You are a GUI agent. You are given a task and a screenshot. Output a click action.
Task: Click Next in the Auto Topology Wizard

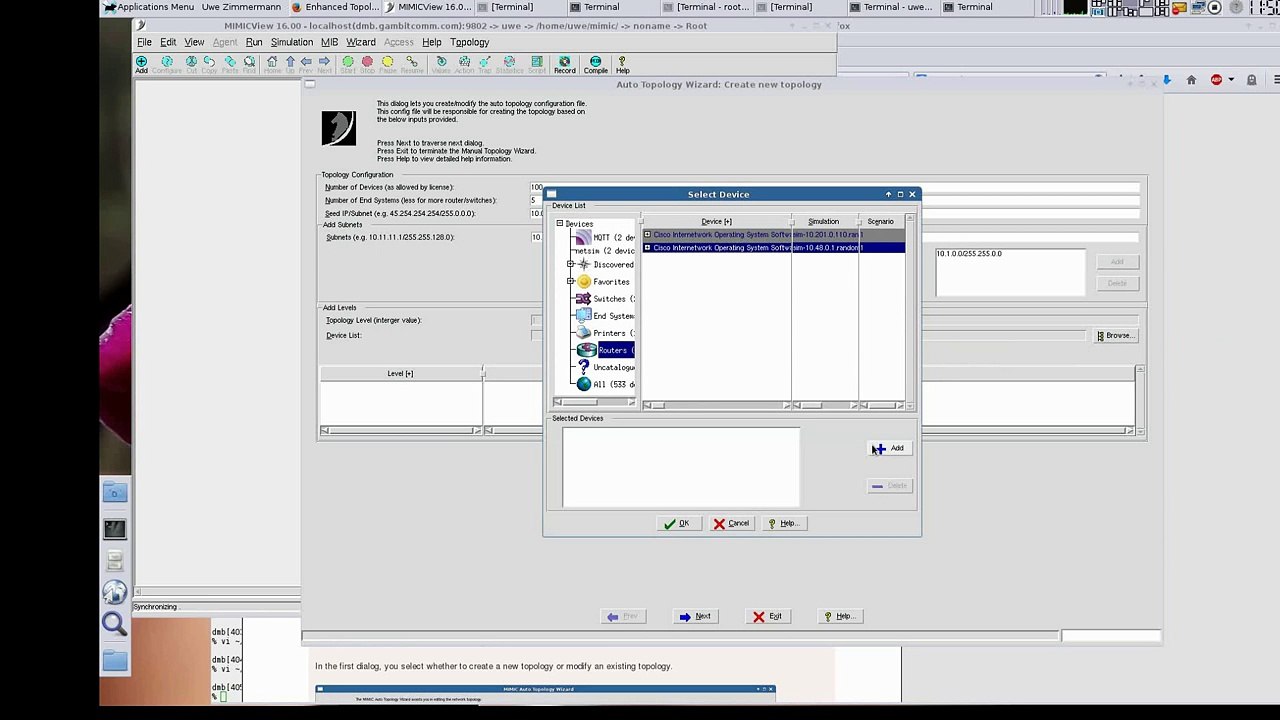[695, 616]
